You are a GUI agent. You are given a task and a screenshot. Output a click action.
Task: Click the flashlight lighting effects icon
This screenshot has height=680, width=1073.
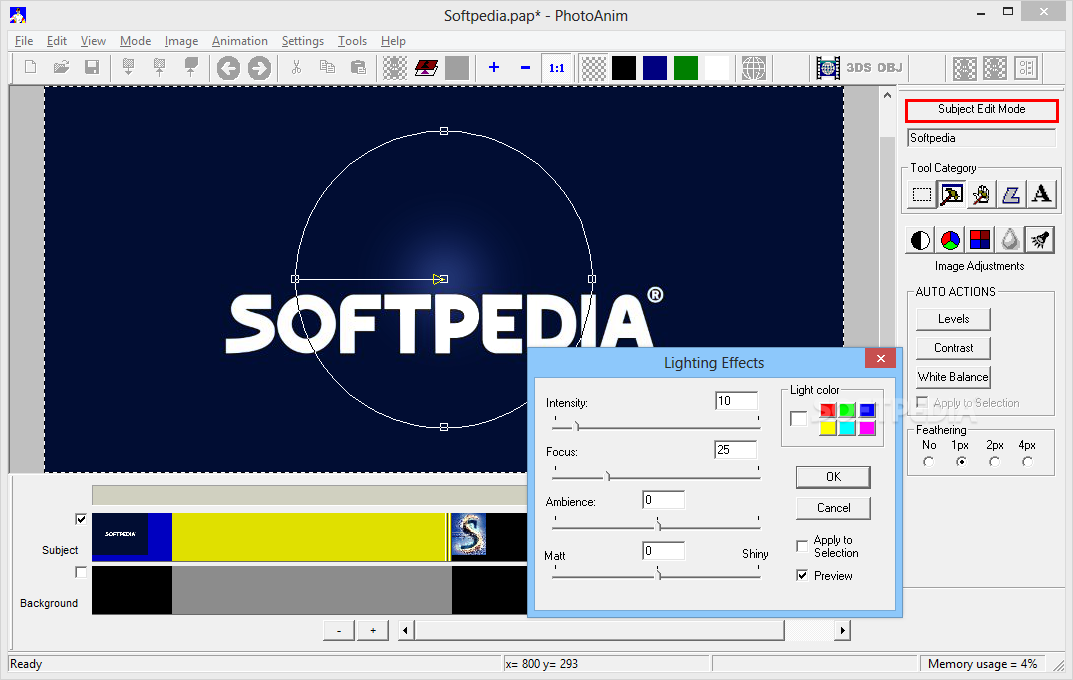[x=1040, y=240]
